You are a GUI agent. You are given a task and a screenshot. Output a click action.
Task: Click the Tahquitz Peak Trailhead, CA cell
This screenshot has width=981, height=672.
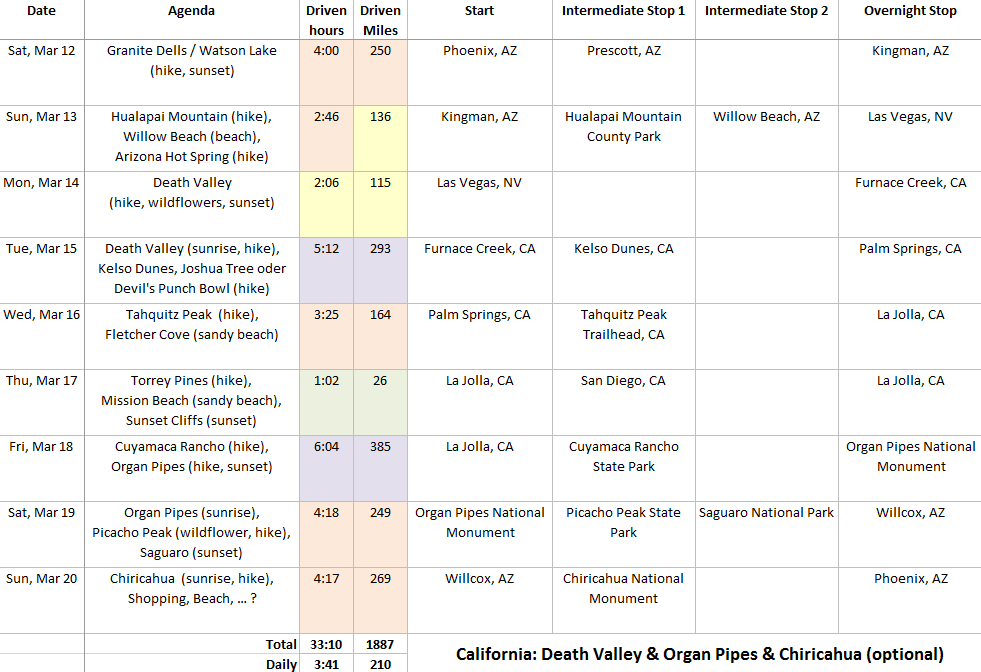[623, 324]
